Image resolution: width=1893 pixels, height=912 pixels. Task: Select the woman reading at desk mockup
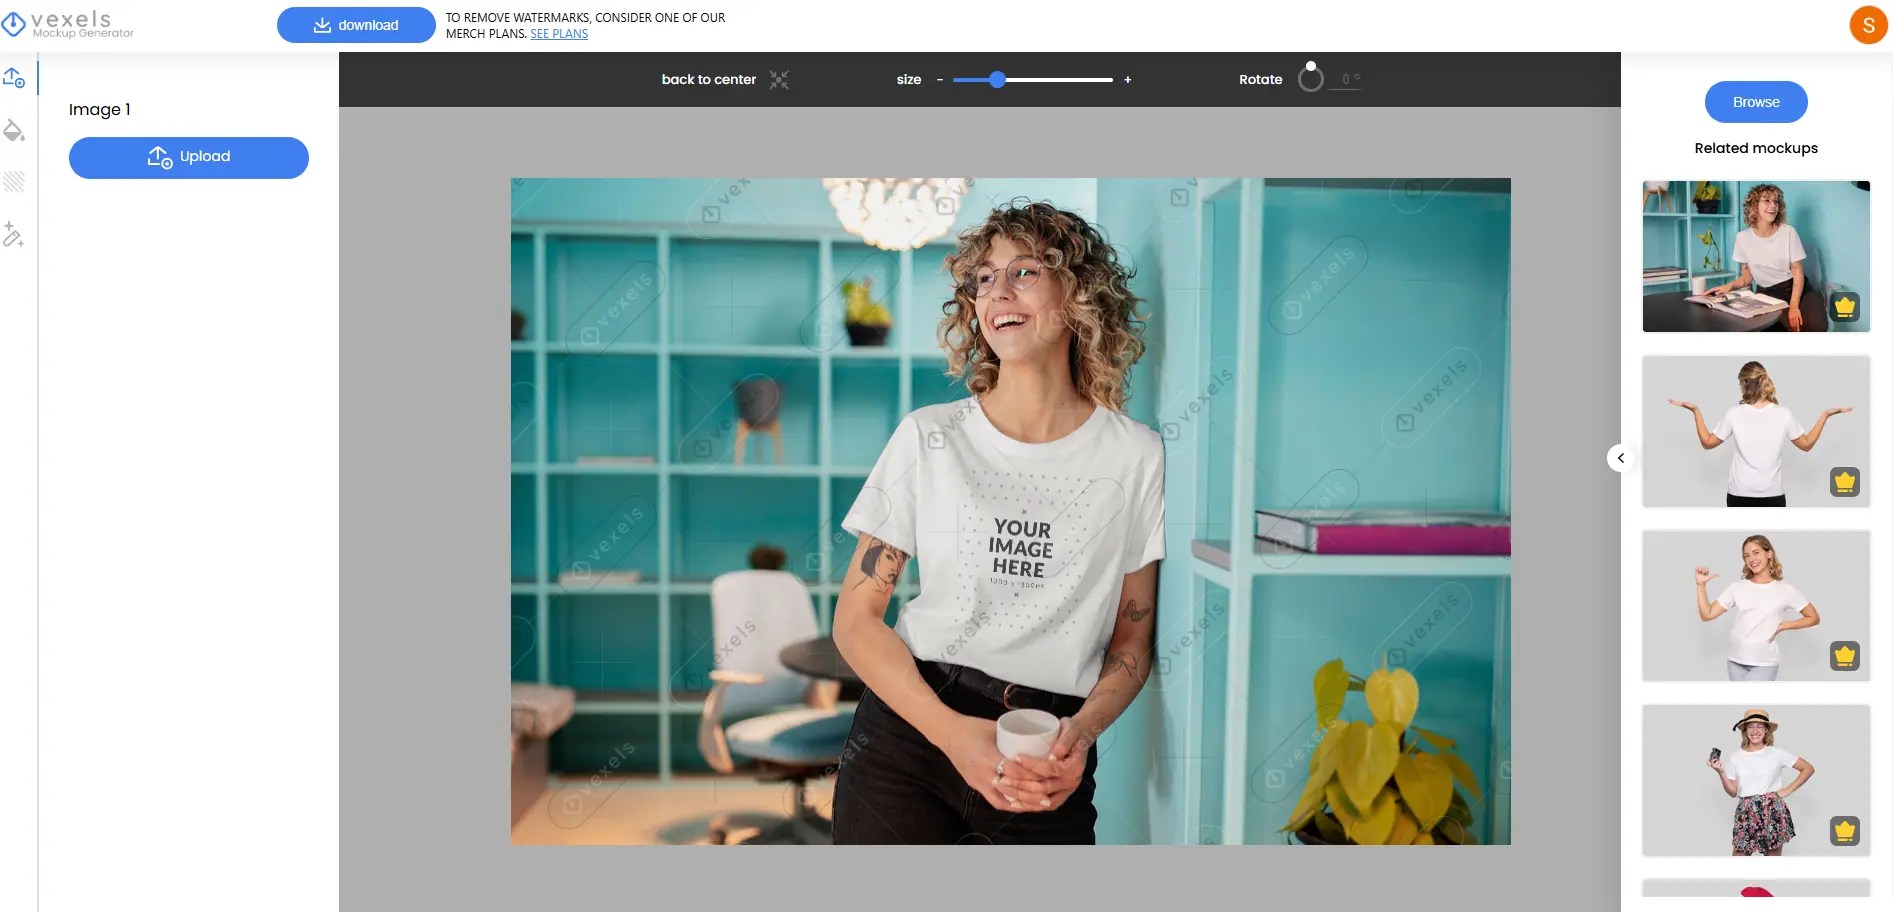coord(1756,256)
